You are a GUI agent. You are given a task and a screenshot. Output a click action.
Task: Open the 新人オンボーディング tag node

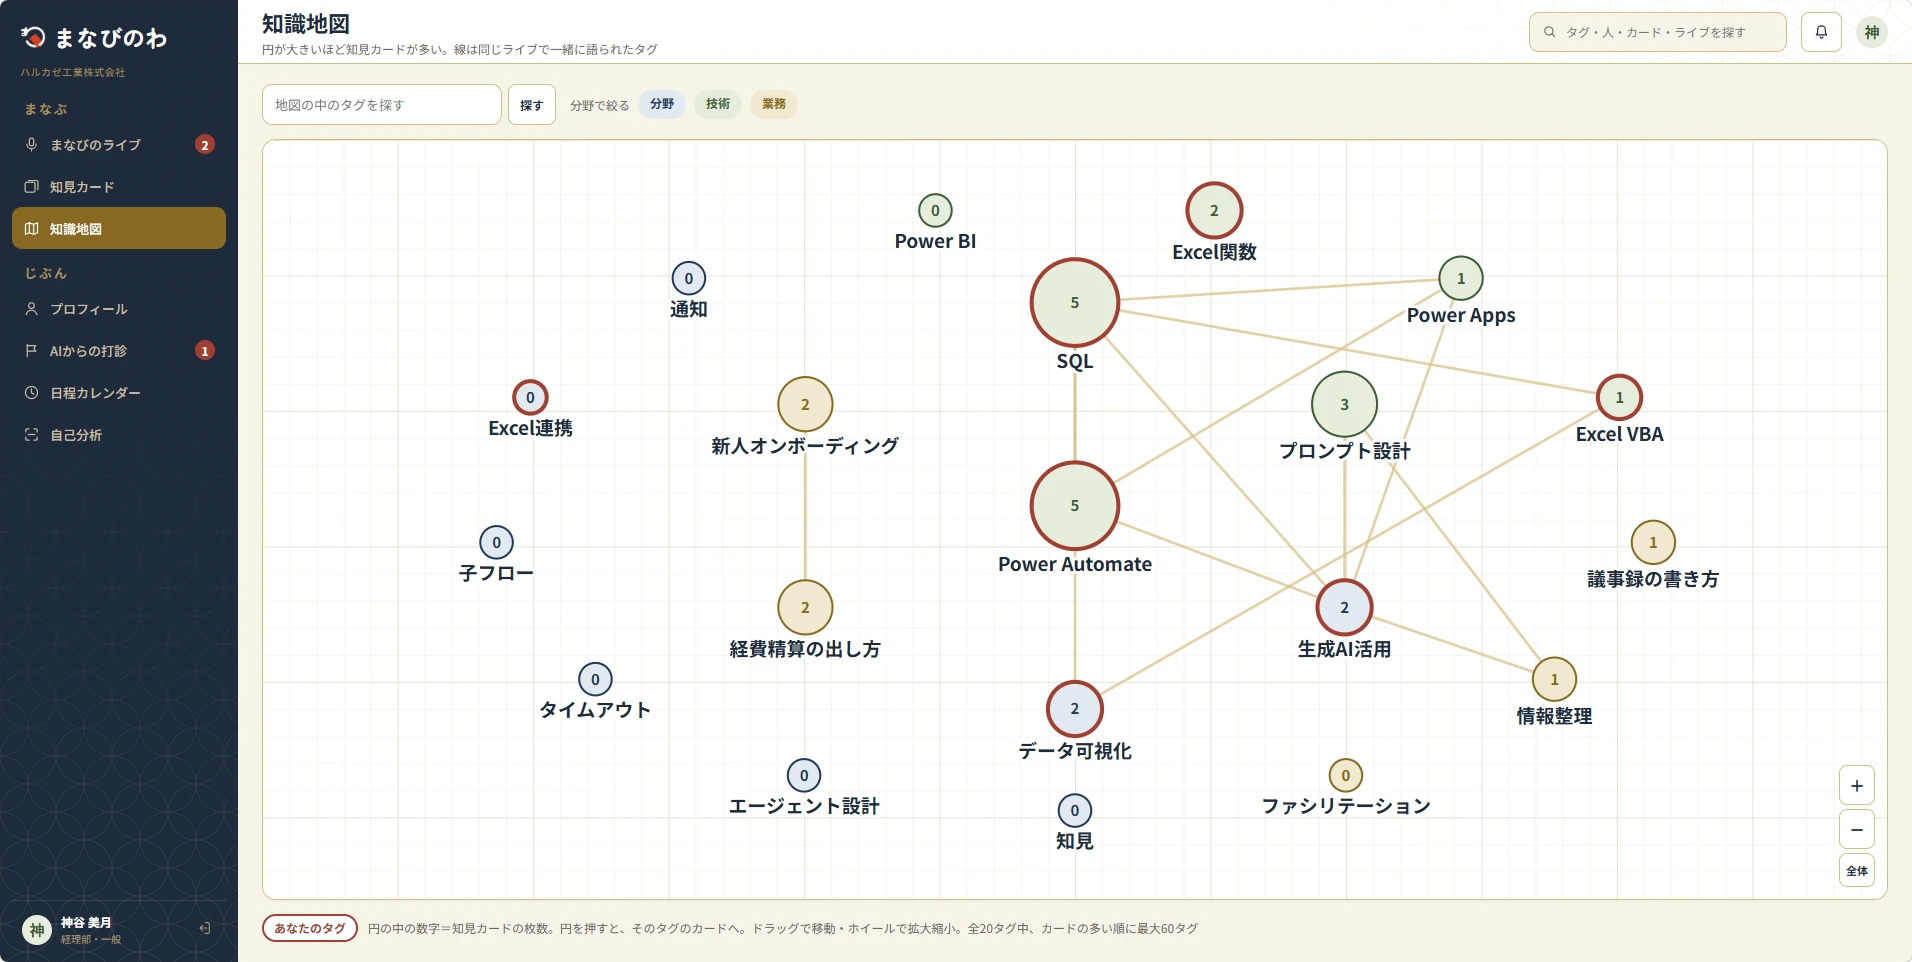[805, 405]
